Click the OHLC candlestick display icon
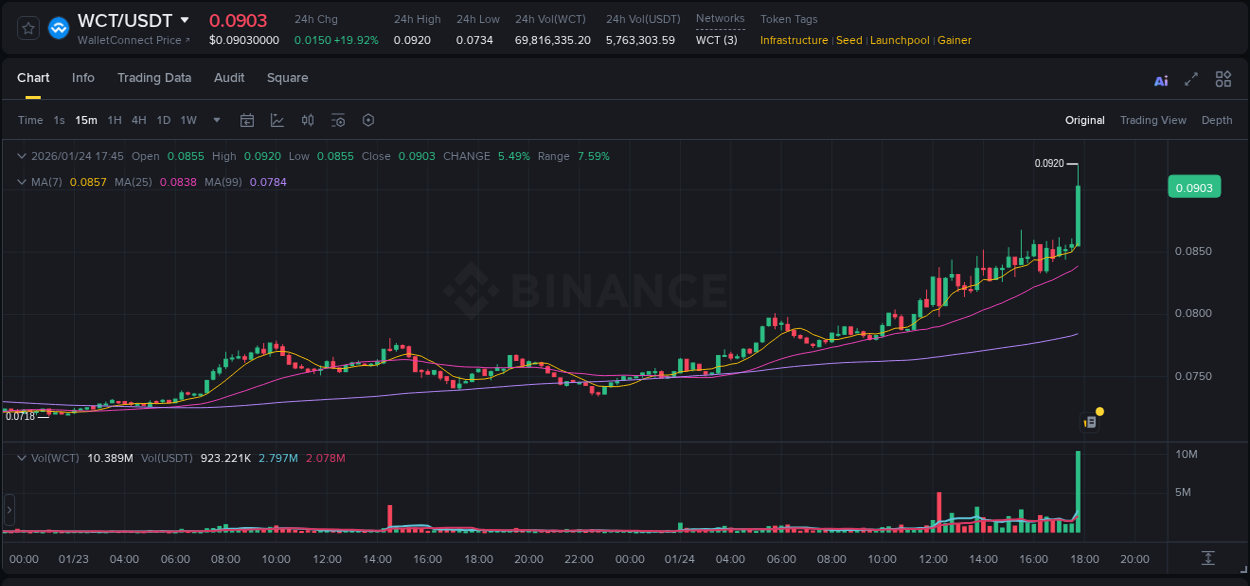Screen dimensions: 1250x586 point(308,120)
